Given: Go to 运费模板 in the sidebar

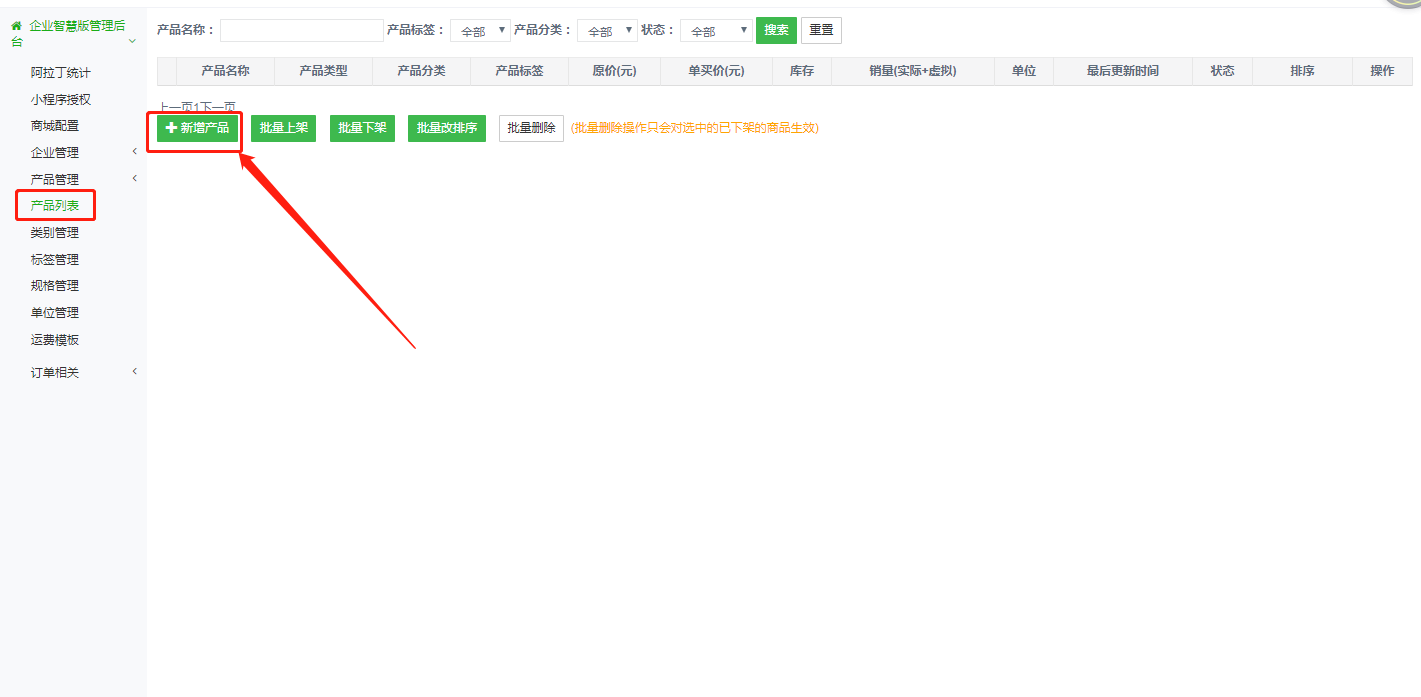Looking at the screenshot, I should pyautogui.click(x=55, y=340).
